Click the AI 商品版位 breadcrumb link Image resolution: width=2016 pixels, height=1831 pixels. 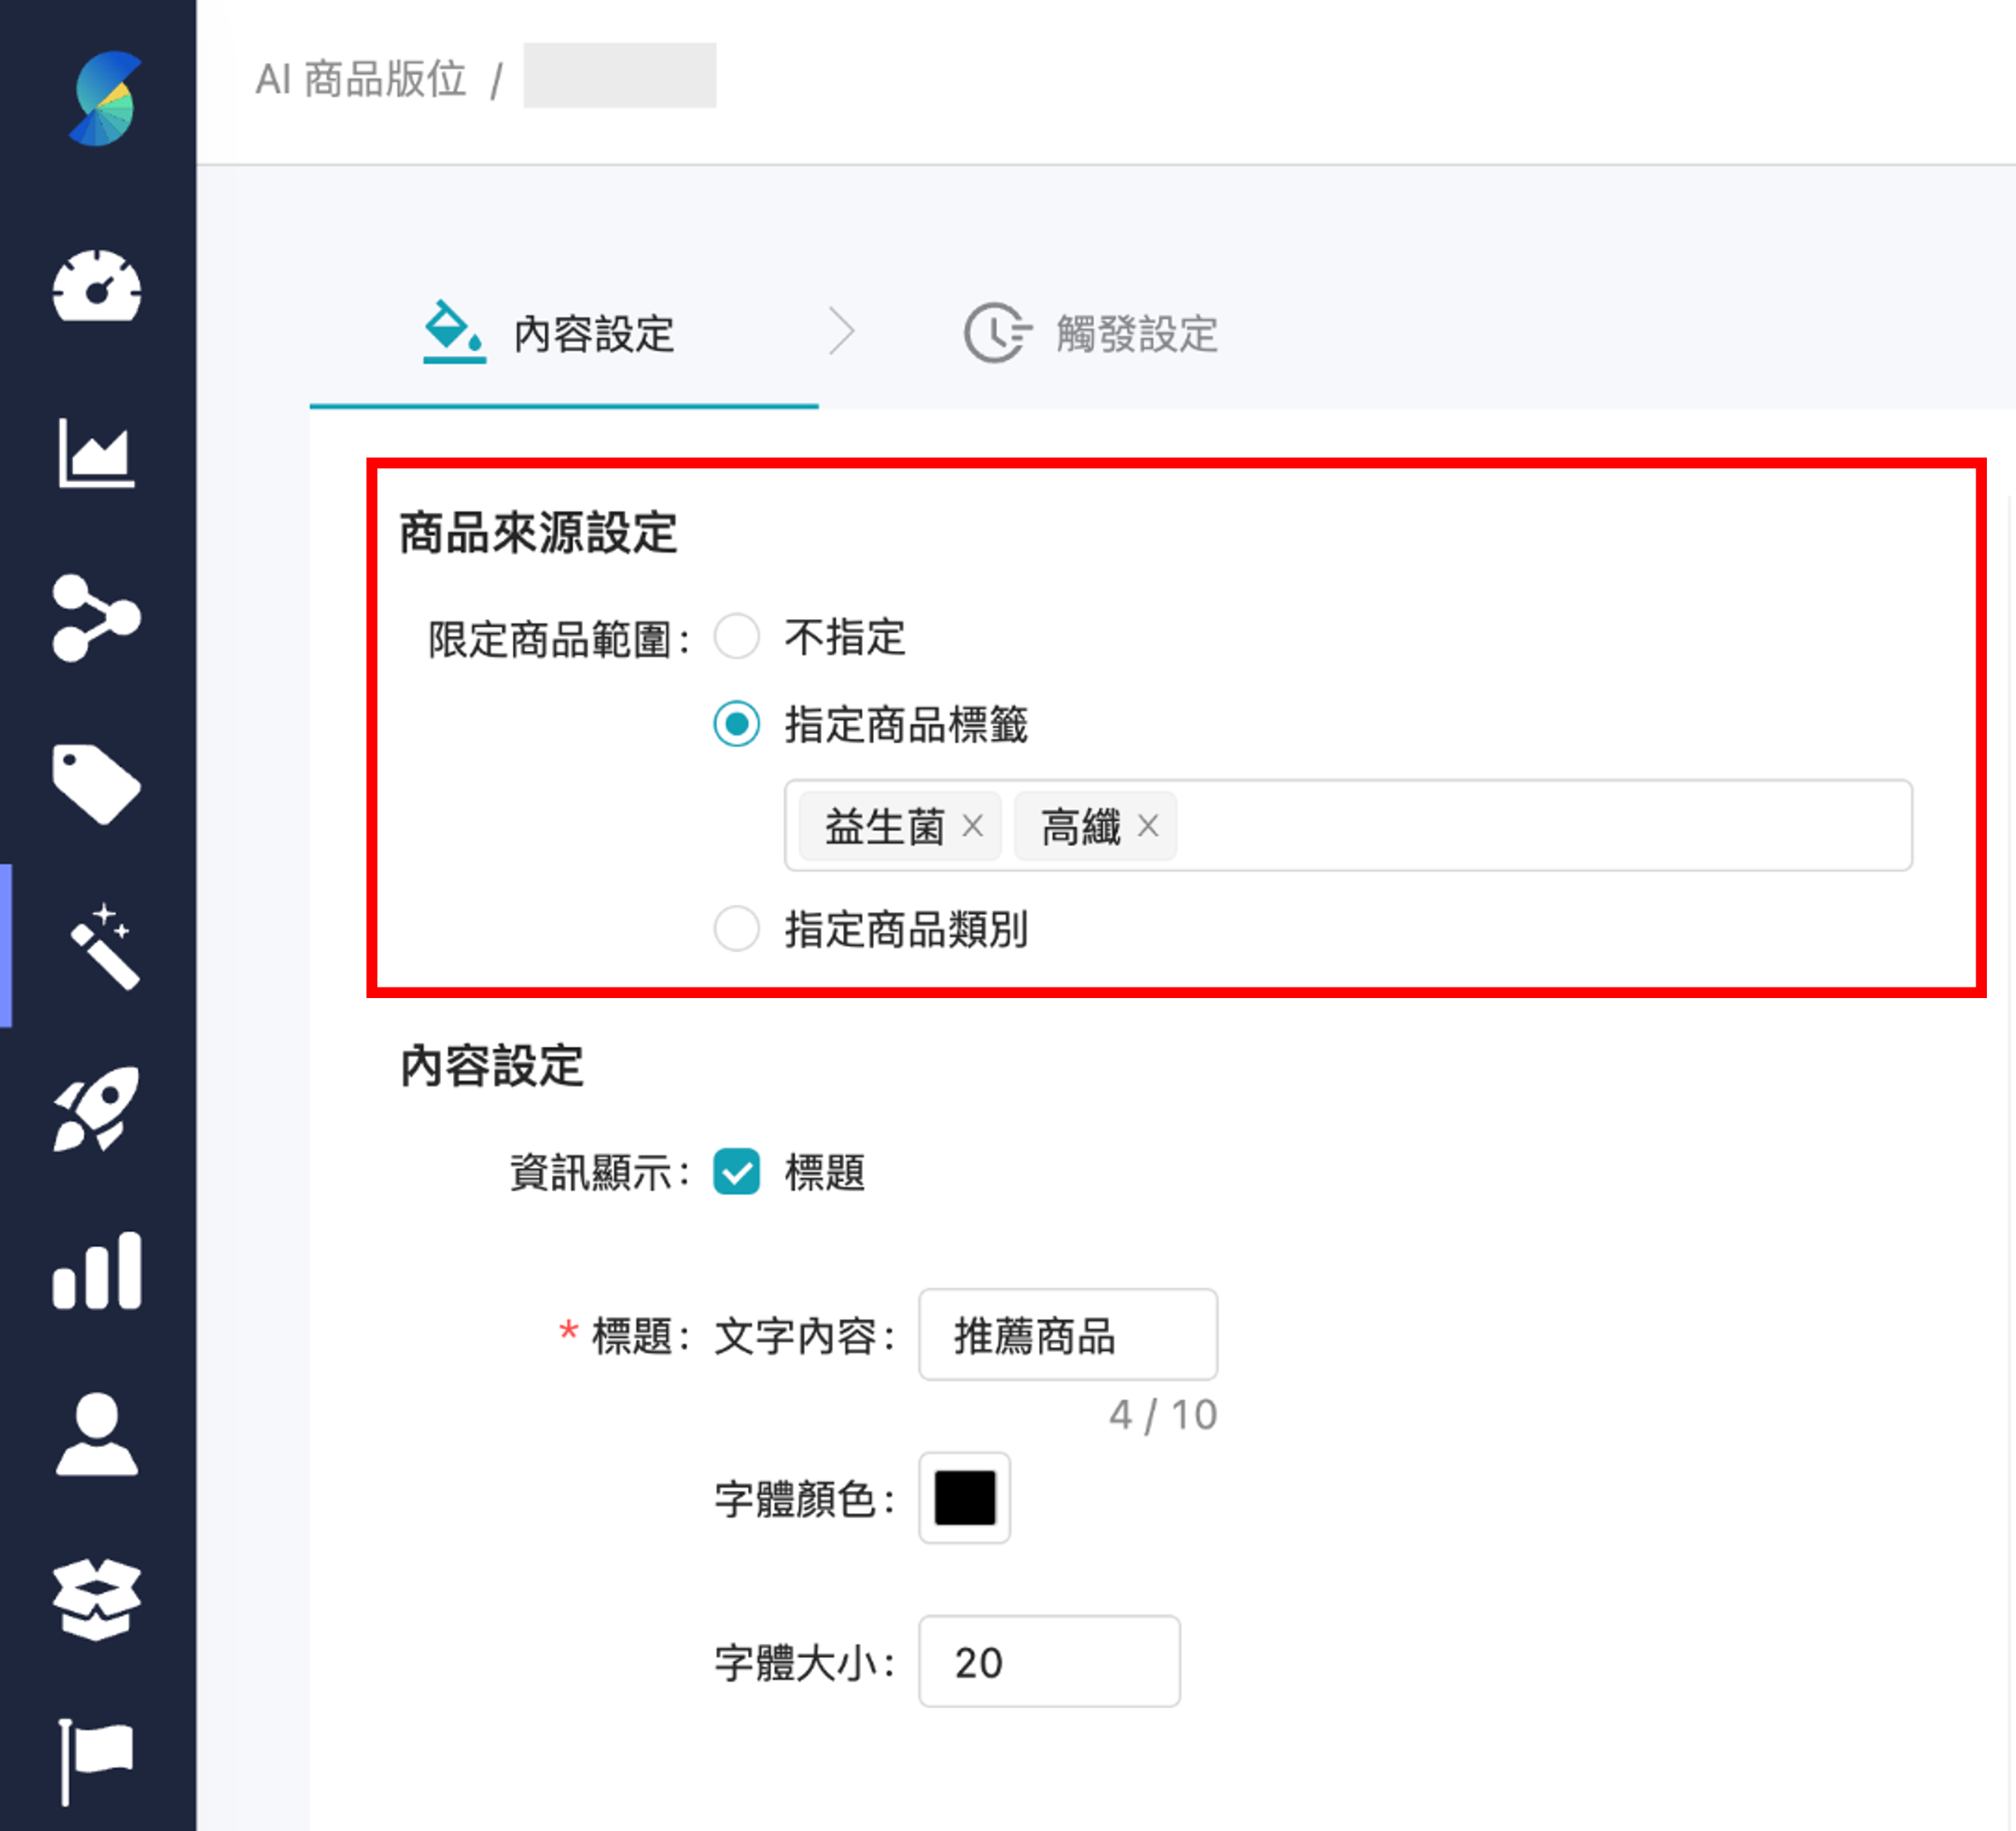pos(362,76)
